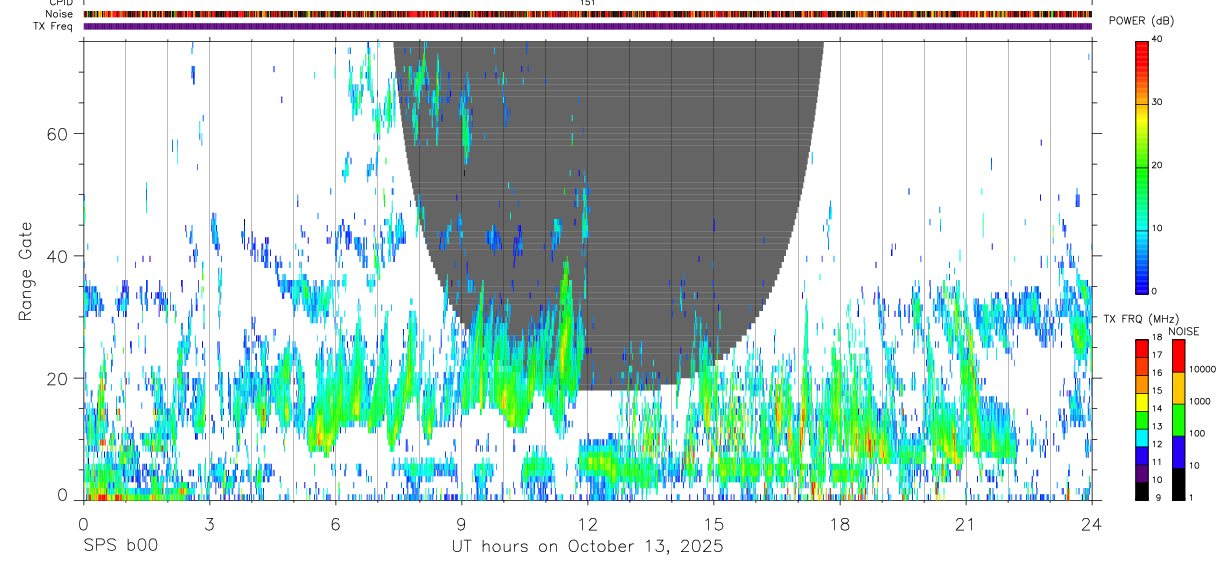Click the 10 tick on POWER scale
The height and width of the screenshot is (567, 1228).
[1158, 229]
